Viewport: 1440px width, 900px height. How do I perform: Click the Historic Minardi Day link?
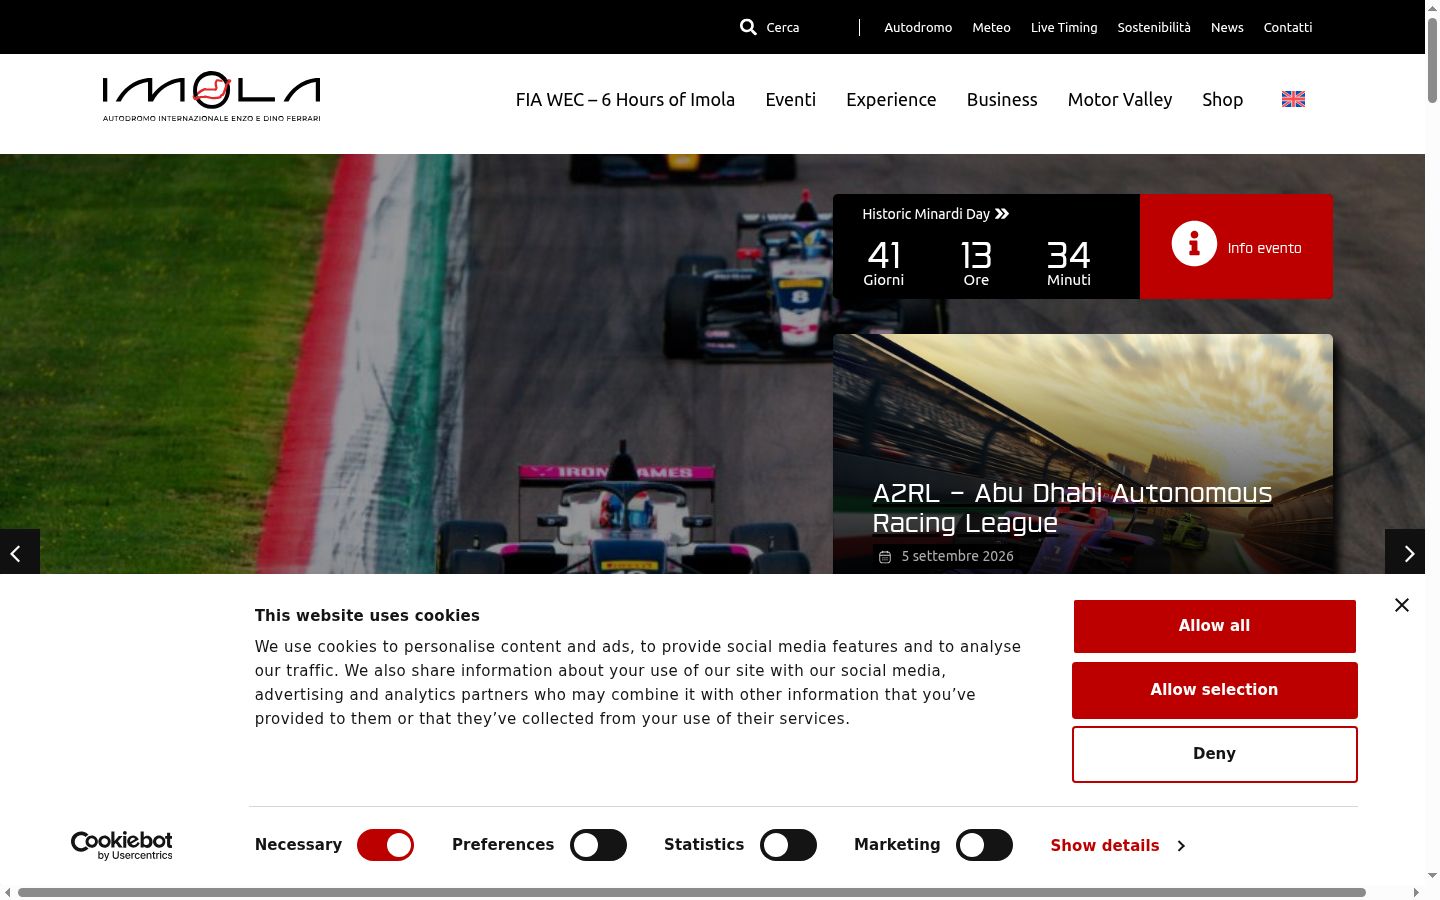(x=926, y=214)
